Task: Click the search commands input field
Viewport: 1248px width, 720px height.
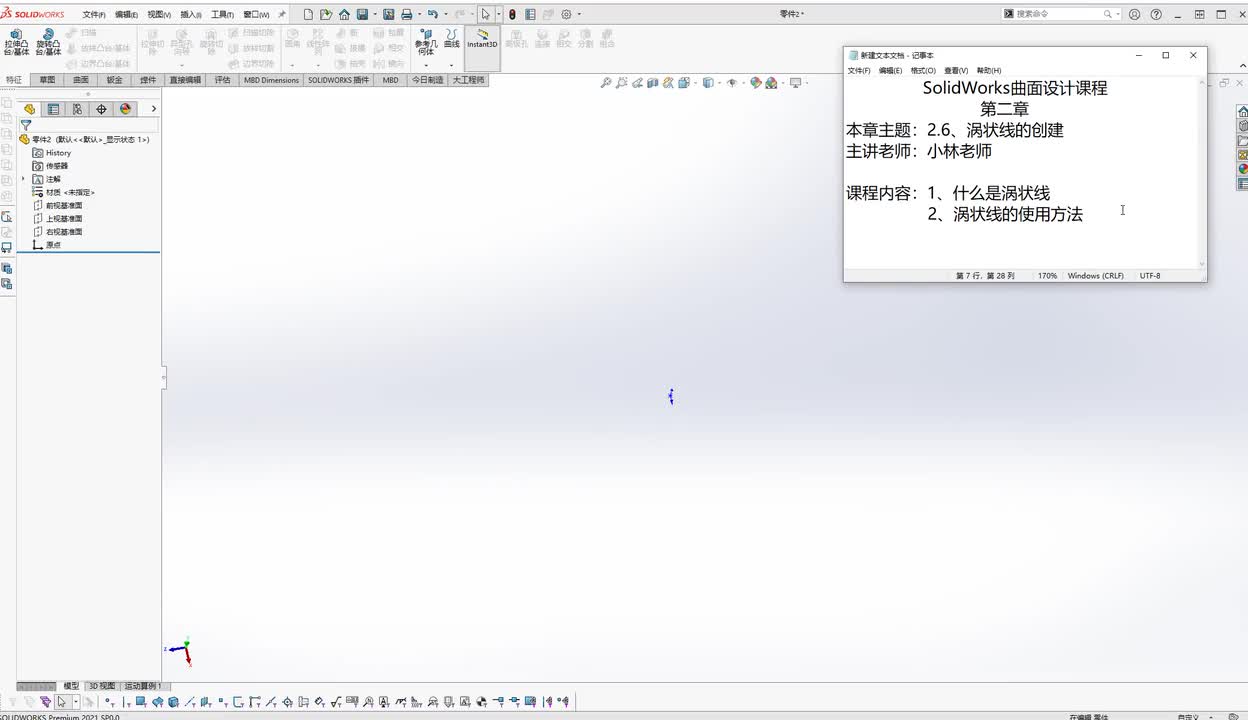Action: pyautogui.click(x=1059, y=14)
